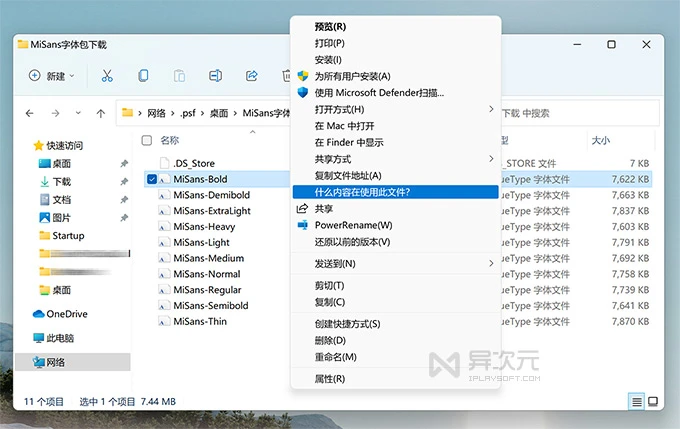Choose 剪切(T) from context menu
Viewport: 680px width, 429px height.
396,285
